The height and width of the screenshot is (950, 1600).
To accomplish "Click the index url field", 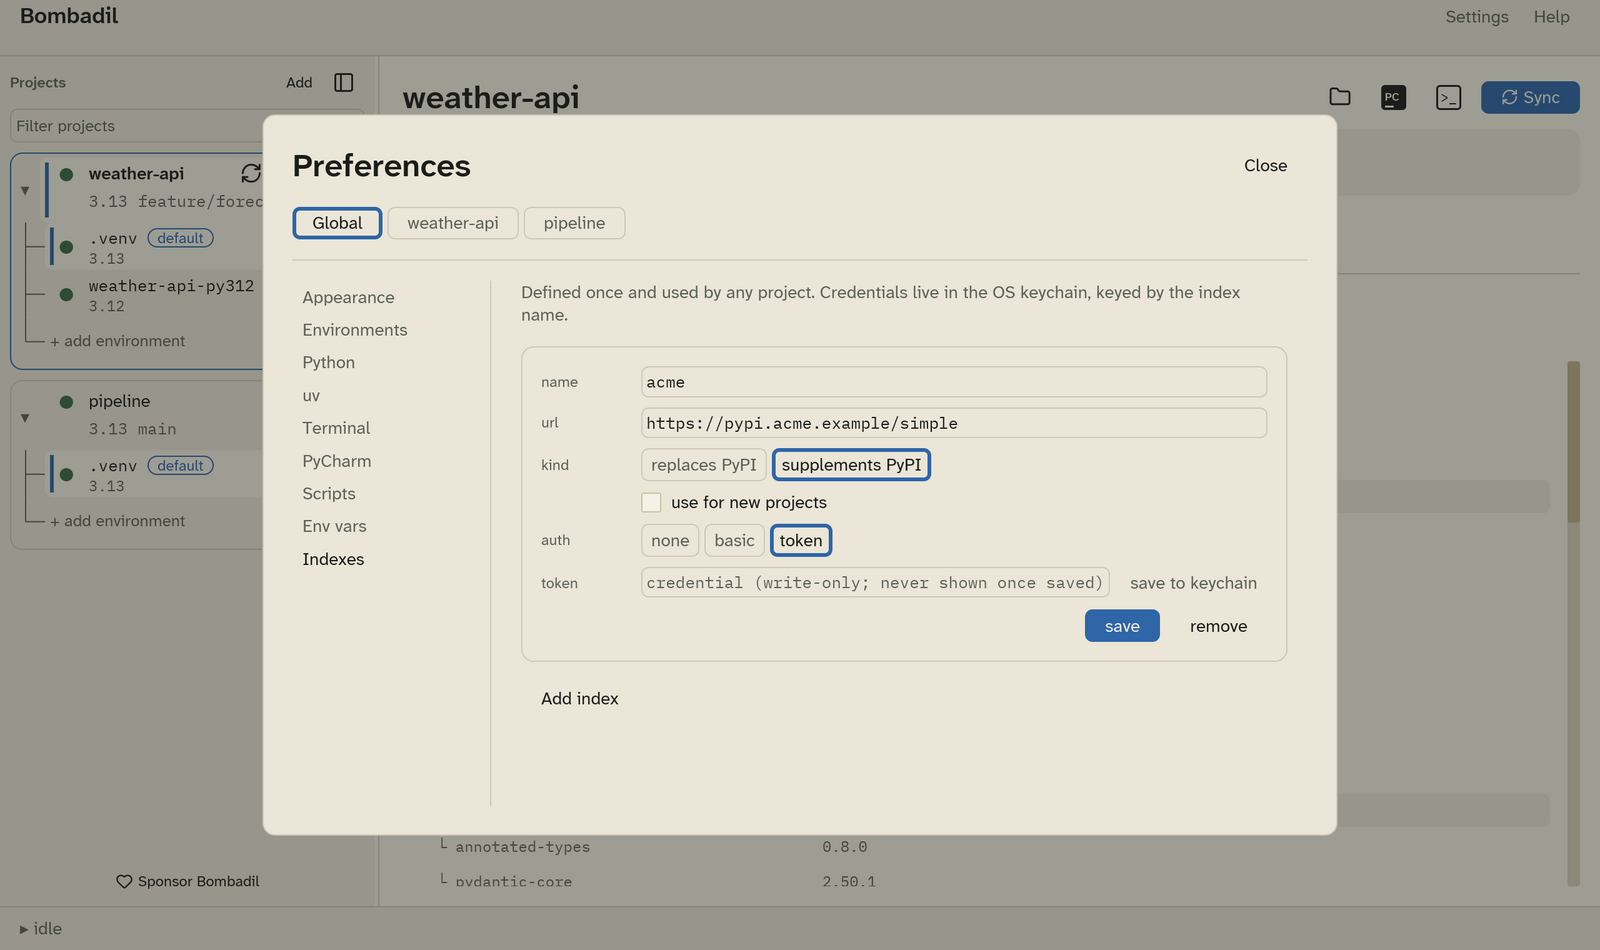I will [x=954, y=423].
